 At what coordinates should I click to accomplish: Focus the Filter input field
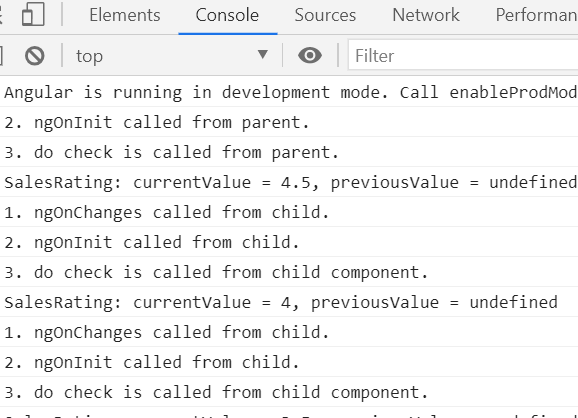[x=463, y=56]
